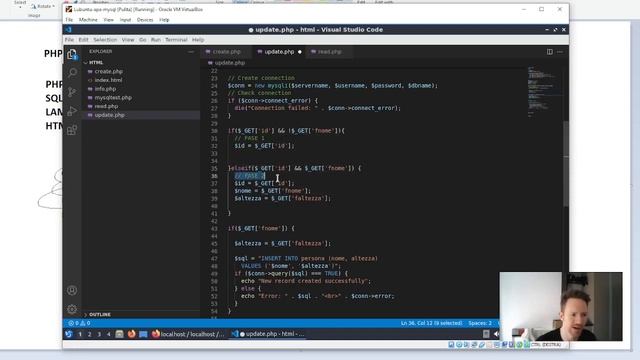Open mysqltest.php in the Explorer
The image size is (640, 360).
pyautogui.click(x=113, y=98)
